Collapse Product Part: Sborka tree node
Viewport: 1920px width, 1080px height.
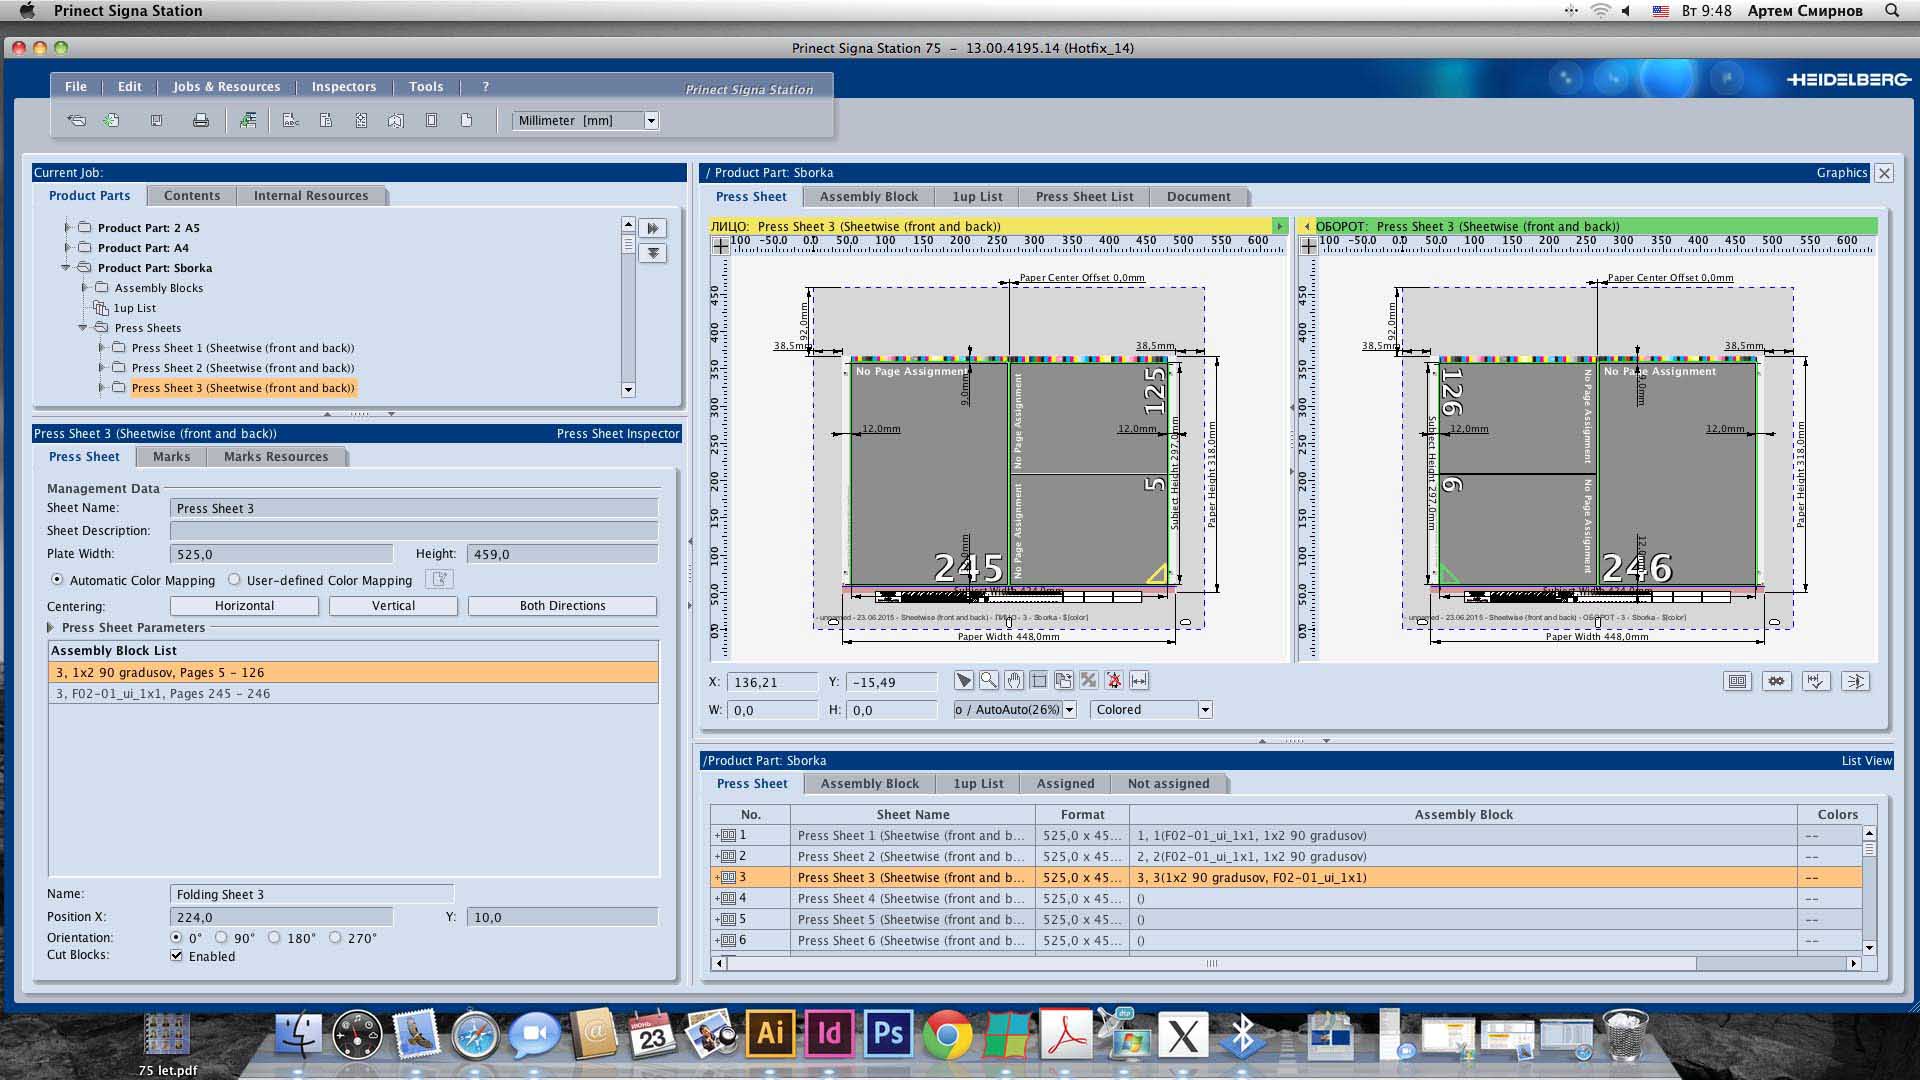[66, 267]
